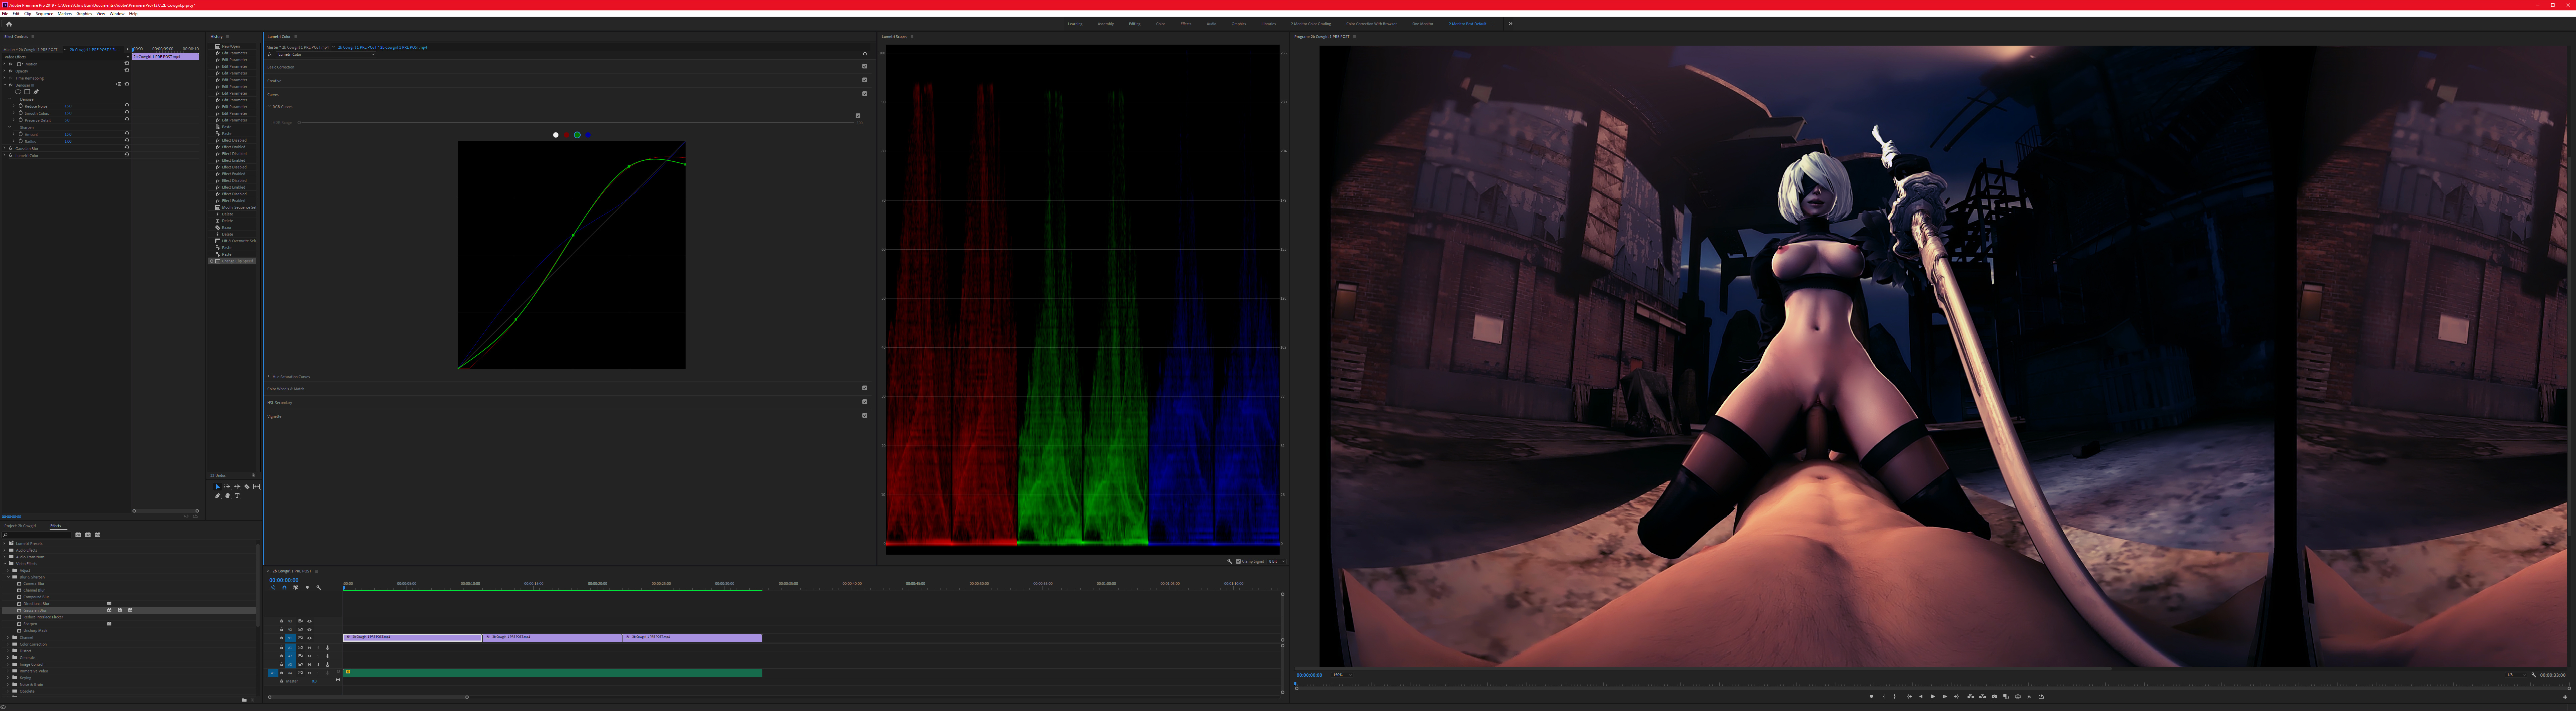Click the 32-bit Color filter icon
Viewport: 2576px width, 711px height.
88,535
